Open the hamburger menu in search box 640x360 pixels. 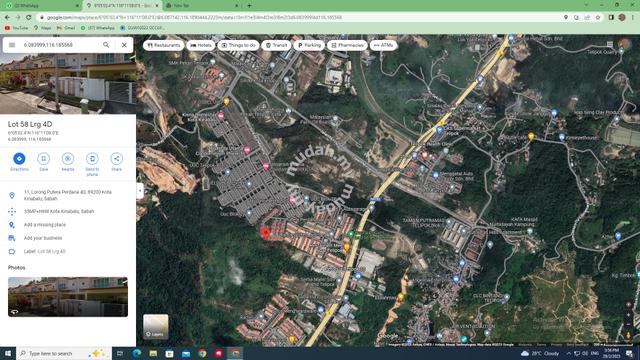(x=12, y=45)
